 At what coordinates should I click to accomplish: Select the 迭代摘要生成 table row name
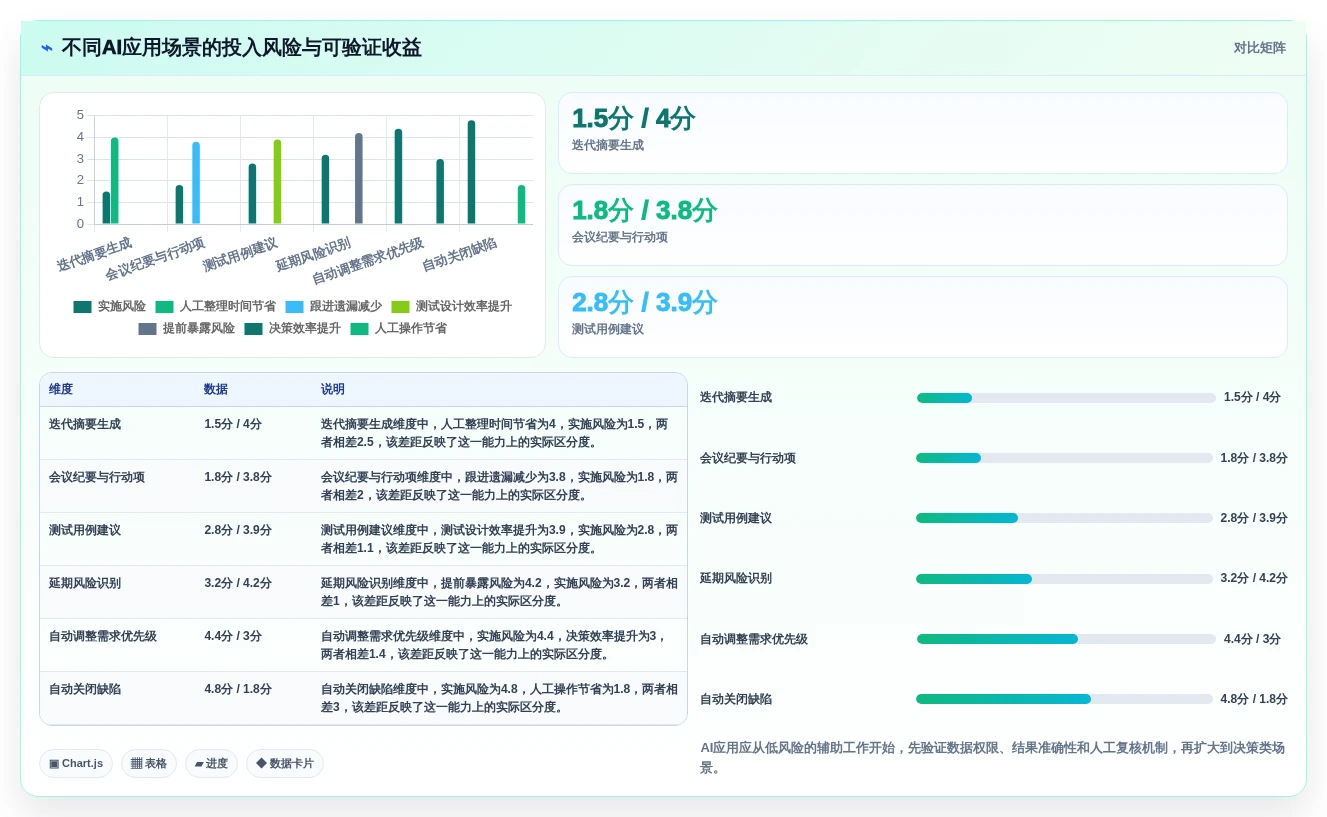(x=85, y=424)
